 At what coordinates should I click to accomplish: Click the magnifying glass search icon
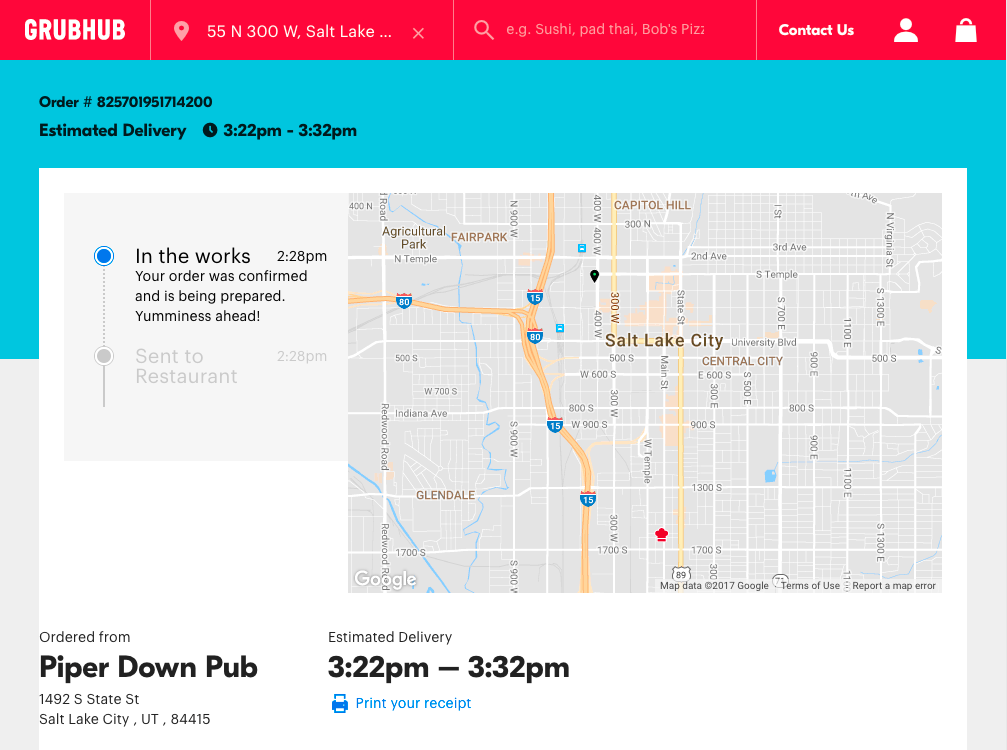click(484, 30)
